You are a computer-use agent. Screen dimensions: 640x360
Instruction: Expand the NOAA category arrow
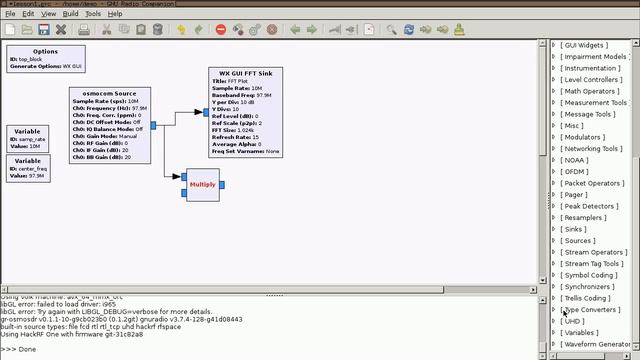coord(554,160)
